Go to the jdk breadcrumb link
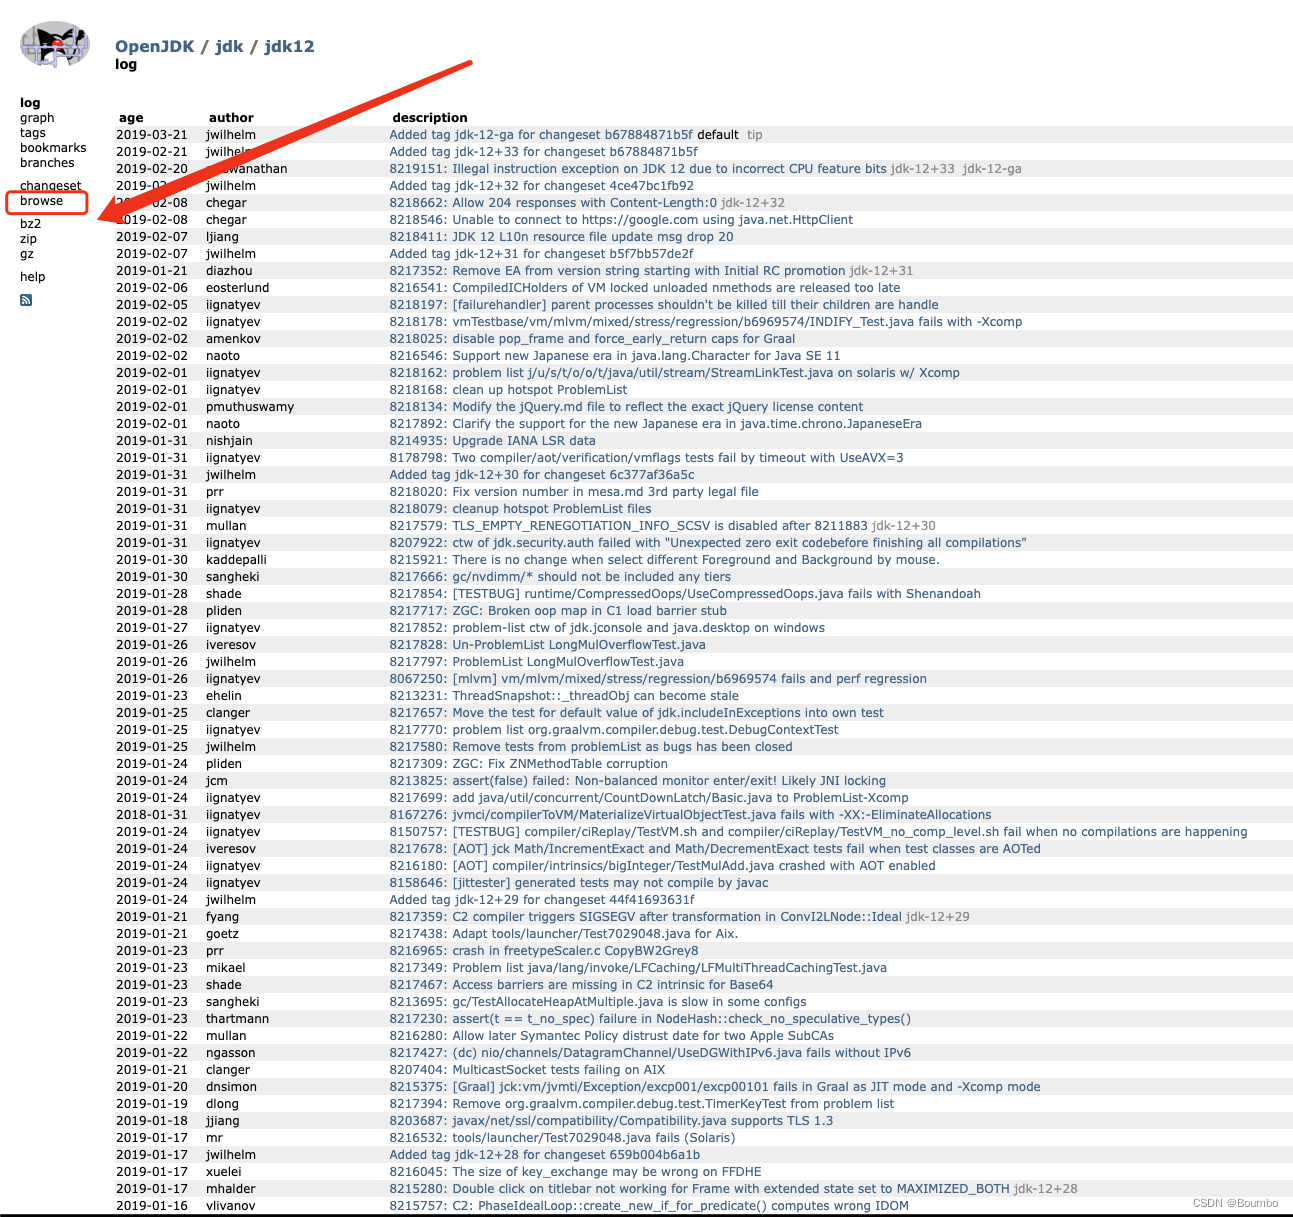Screen dimensions: 1293x1217 229,46
